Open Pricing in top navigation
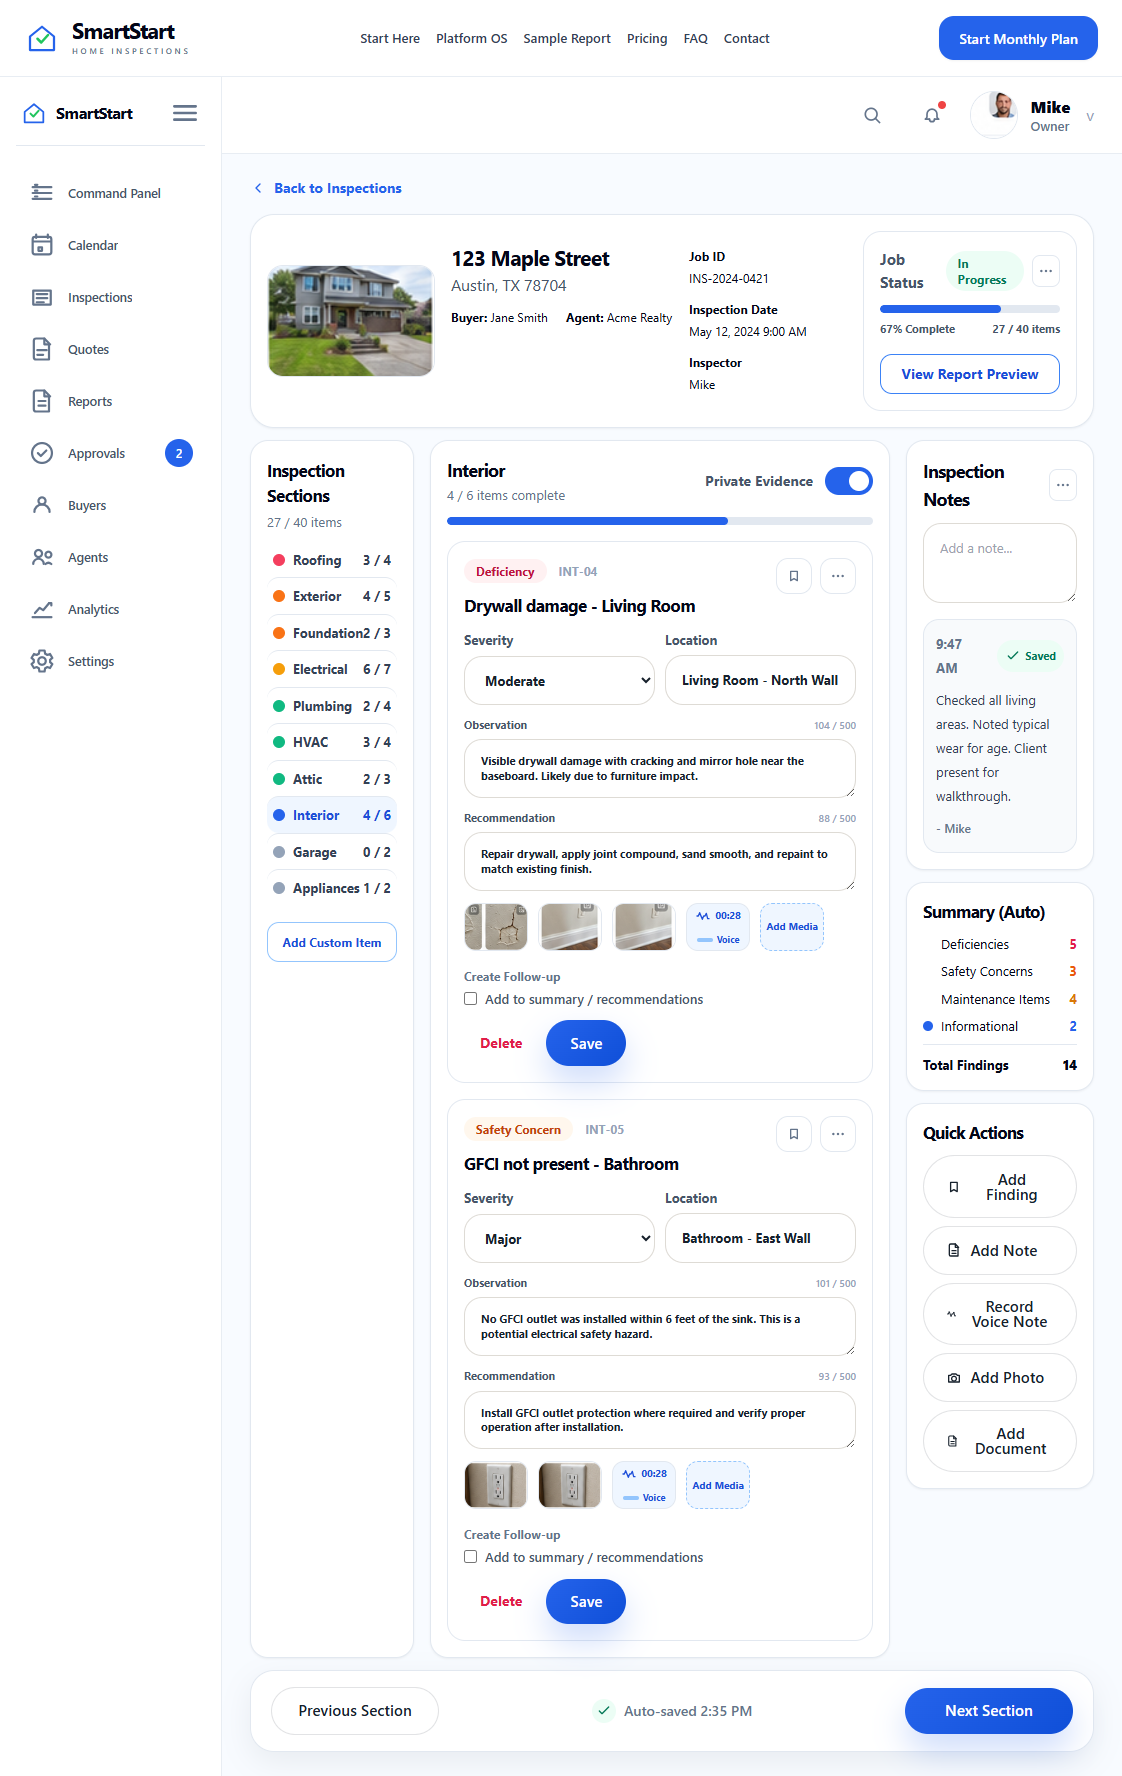The width and height of the screenshot is (1122, 1776). 647,39
